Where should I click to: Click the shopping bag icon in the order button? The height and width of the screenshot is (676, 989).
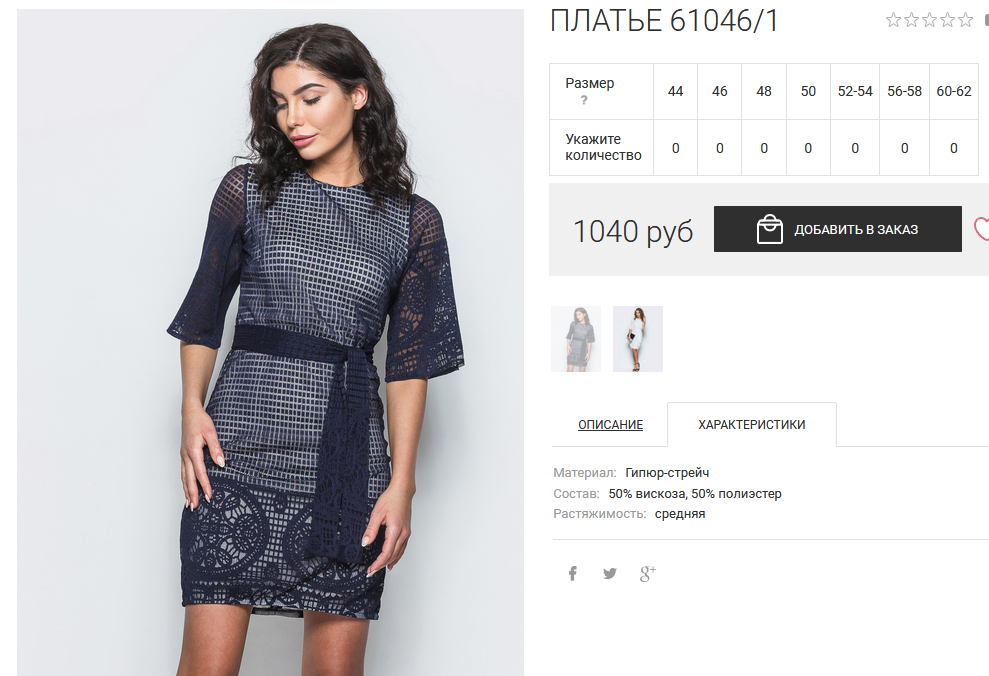(x=770, y=229)
